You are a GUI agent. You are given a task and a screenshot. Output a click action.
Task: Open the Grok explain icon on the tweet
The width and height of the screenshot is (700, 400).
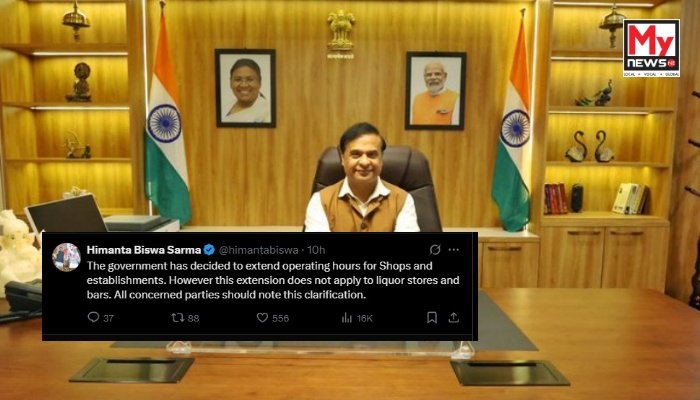[x=435, y=250]
